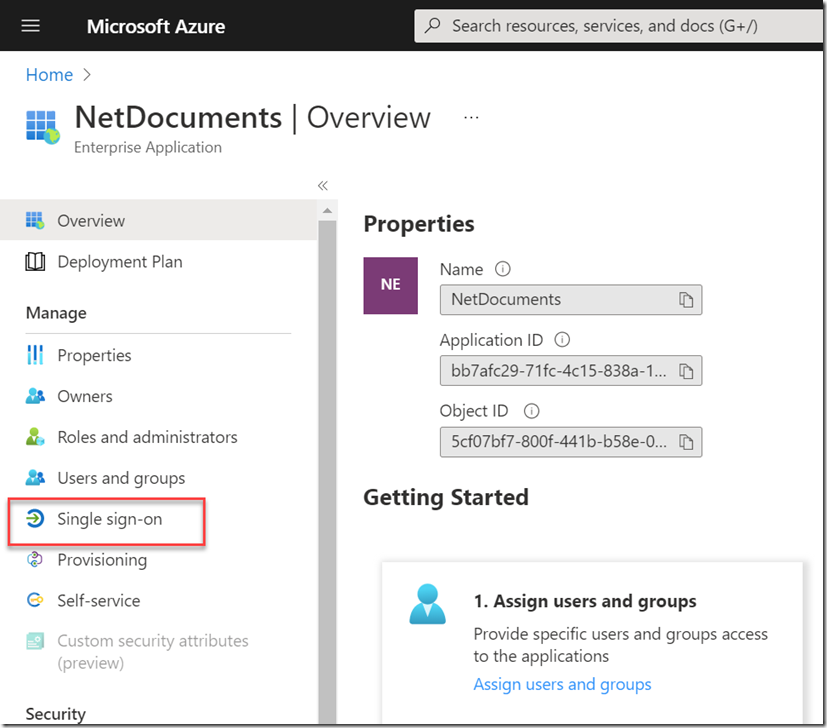
Task: Click the Self-service key icon
Action: pos(35,600)
